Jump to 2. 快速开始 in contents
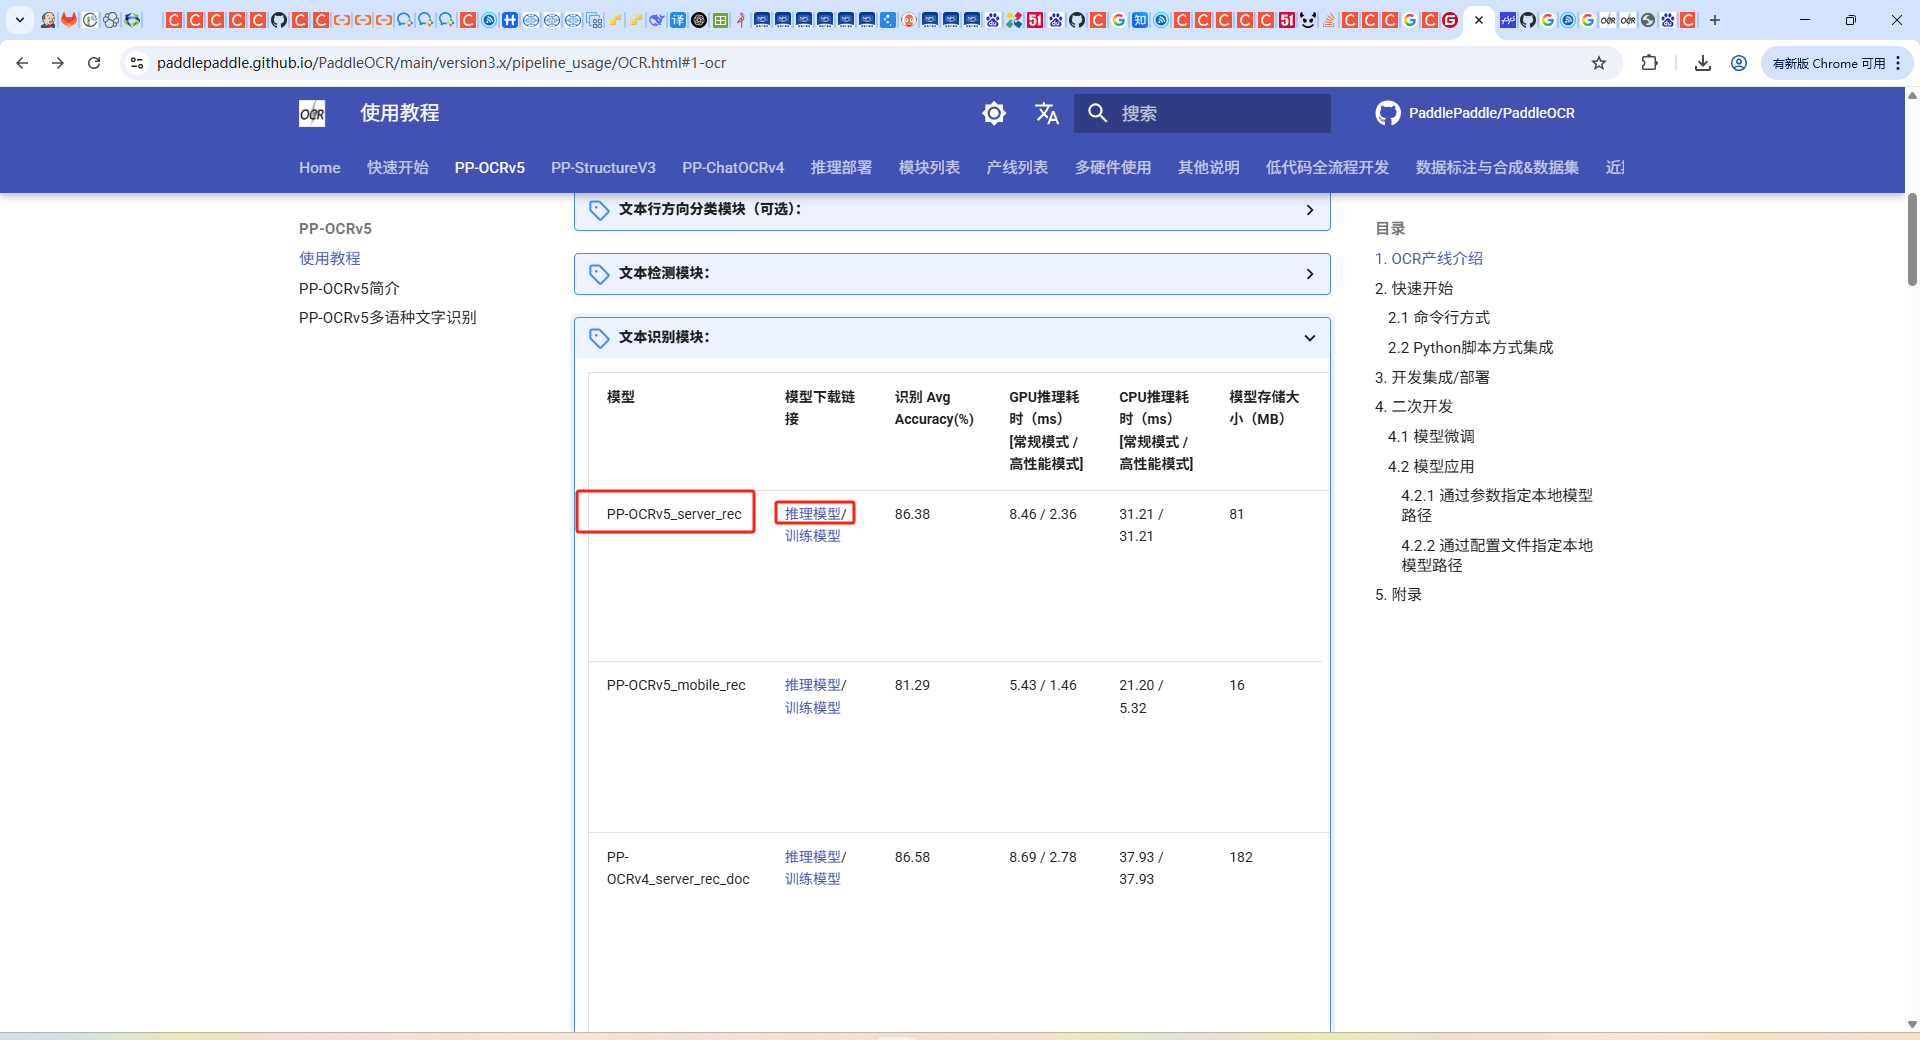1920x1040 pixels. [1414, 288]
